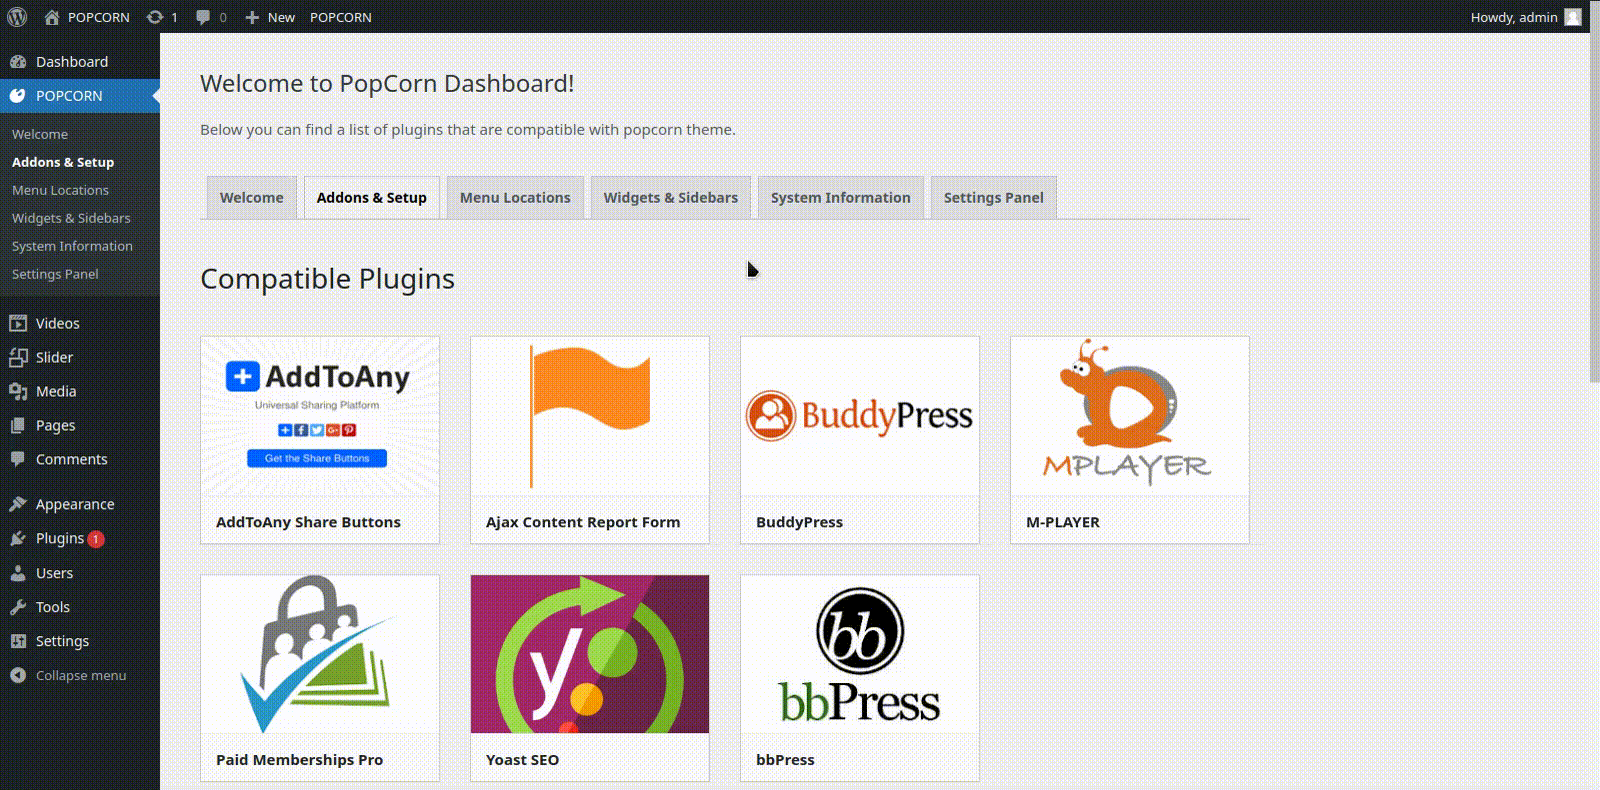Open the POPCORN site home icon
The image size is (1600, 790).
pyautogui.click(x=52, y=17)
